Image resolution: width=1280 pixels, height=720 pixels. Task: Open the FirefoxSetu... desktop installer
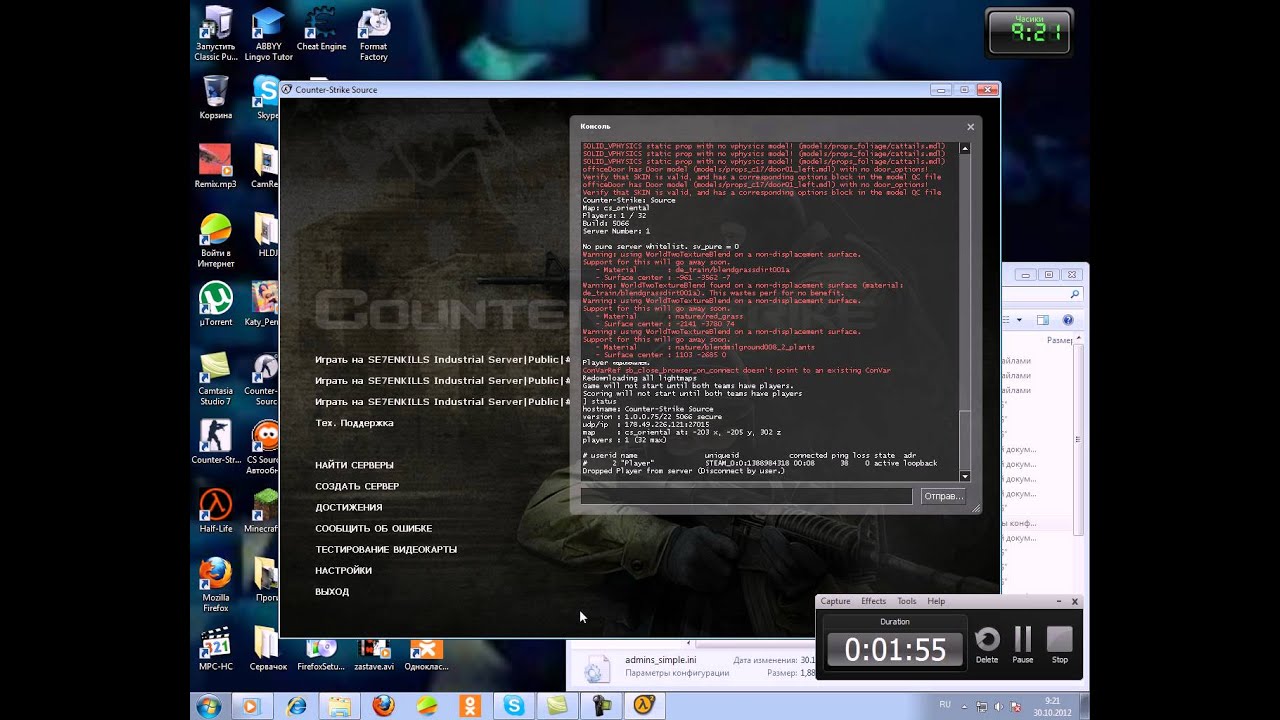point(321,654)
